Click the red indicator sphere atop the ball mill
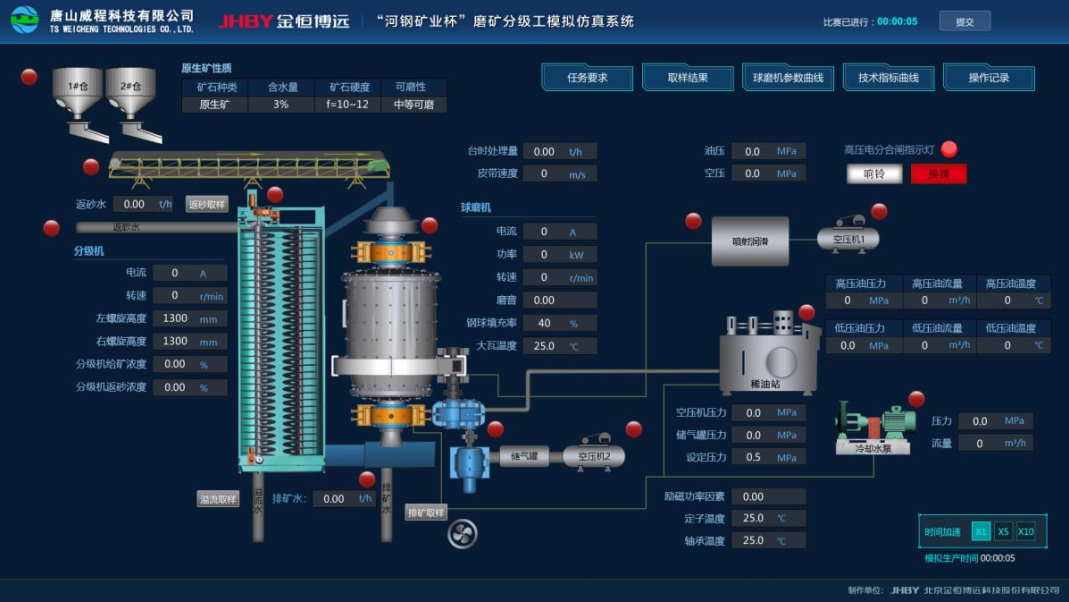 pyautogui.click(x=429, y=225)
